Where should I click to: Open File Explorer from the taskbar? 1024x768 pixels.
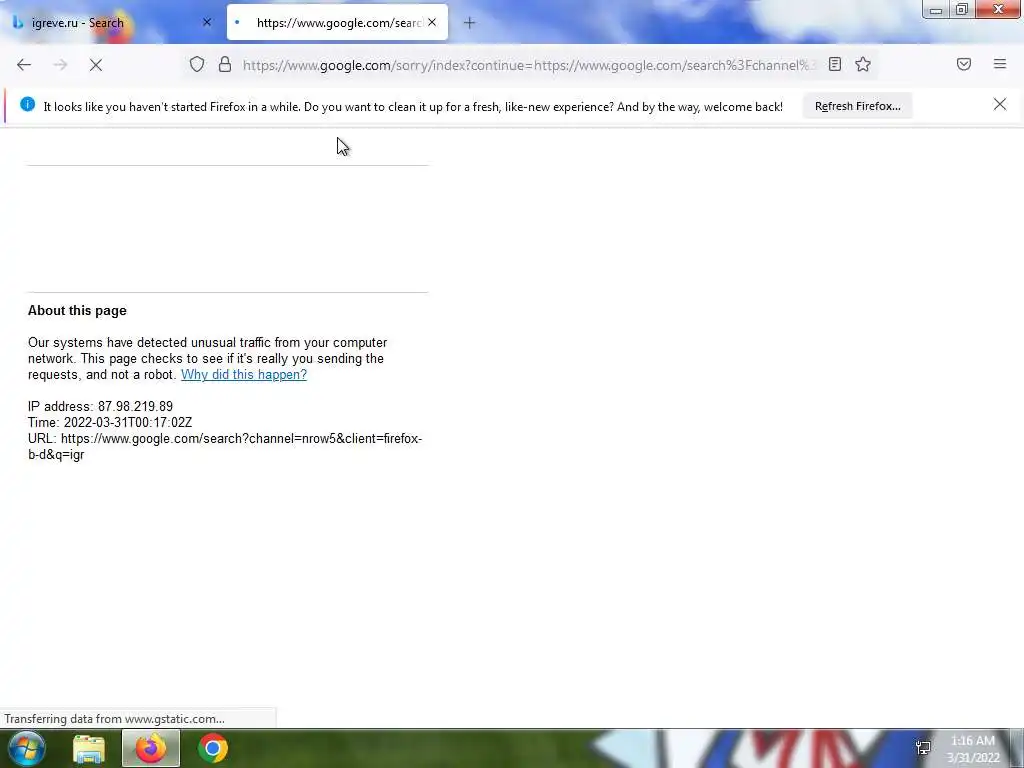point(89,748)
